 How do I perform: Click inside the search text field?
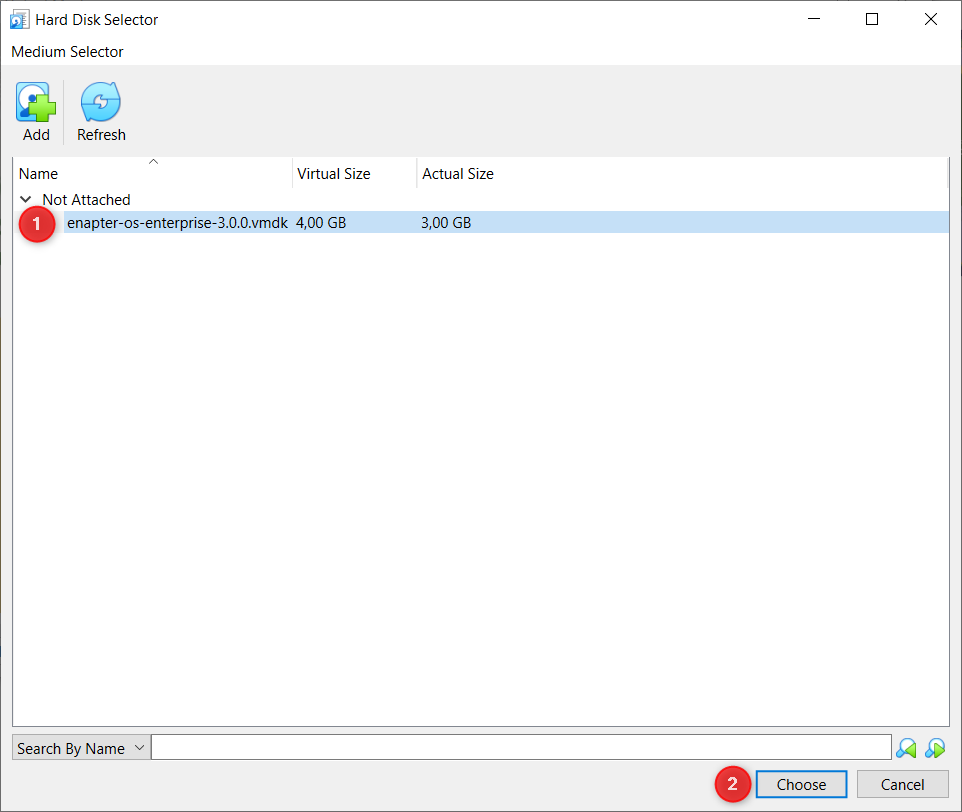pos(520,746)
